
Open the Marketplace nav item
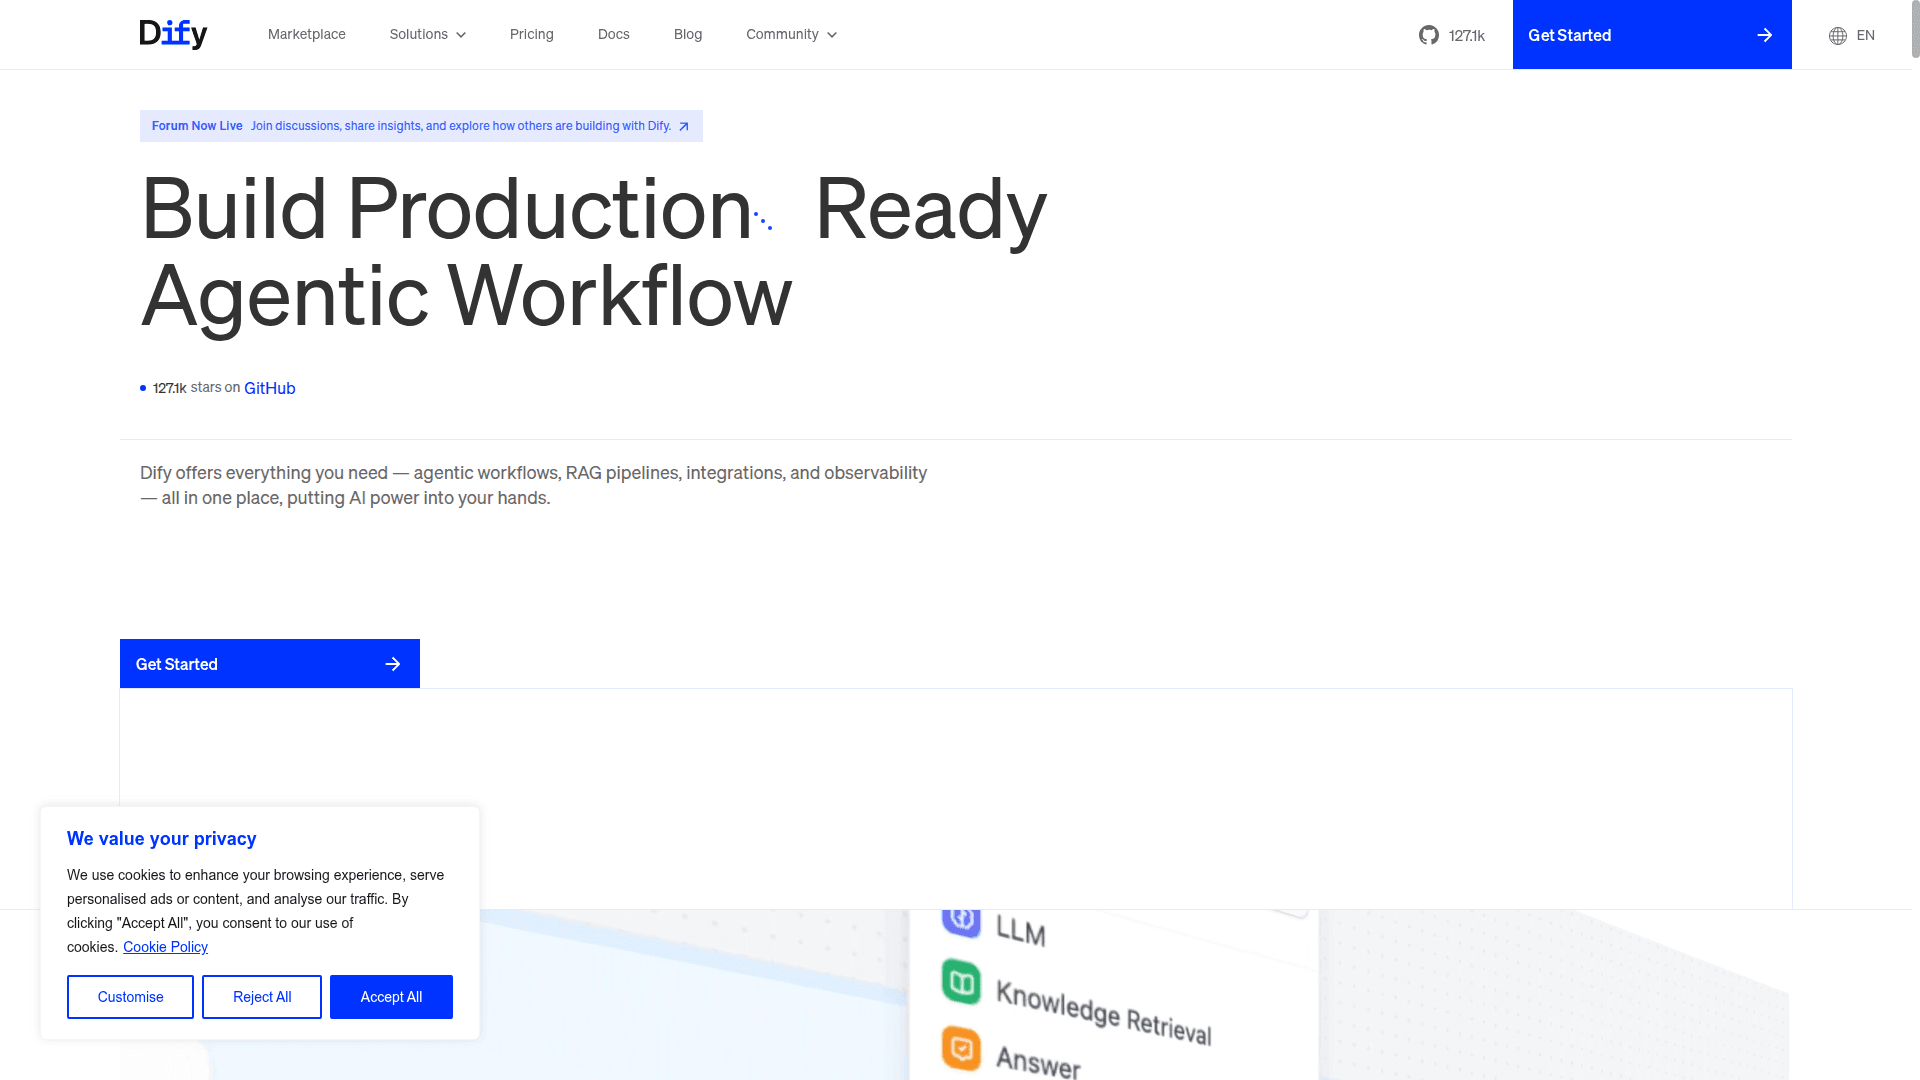[306, 34]
